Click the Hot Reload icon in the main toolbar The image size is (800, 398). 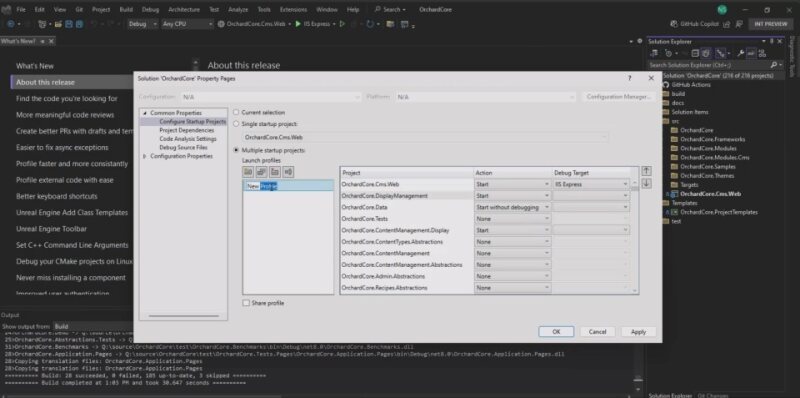click(x=370, y=24)
